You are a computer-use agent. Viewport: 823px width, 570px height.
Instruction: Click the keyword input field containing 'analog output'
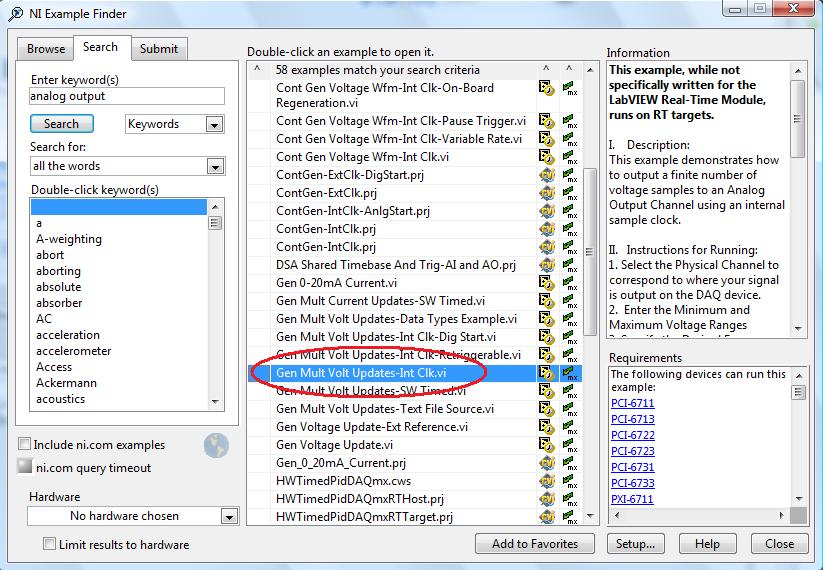(x=127, y=96)
